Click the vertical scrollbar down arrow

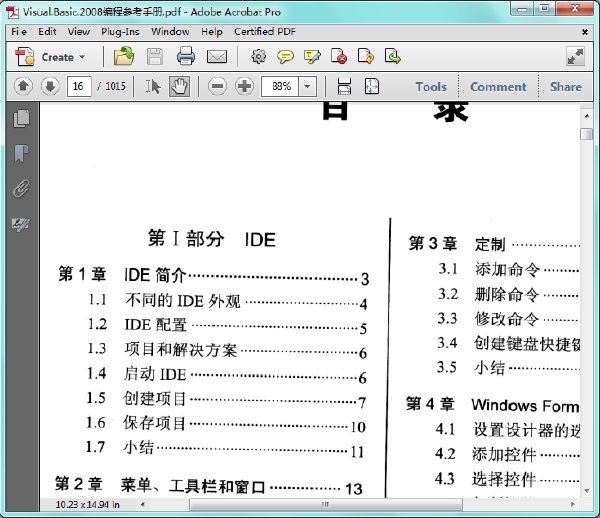point(587,490)
